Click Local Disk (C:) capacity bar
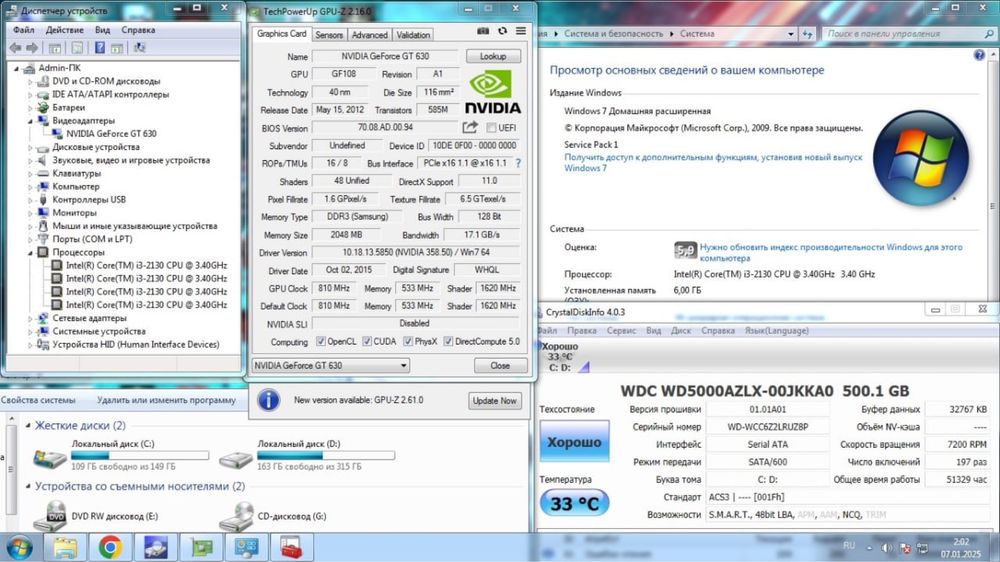 click(140, 455)
